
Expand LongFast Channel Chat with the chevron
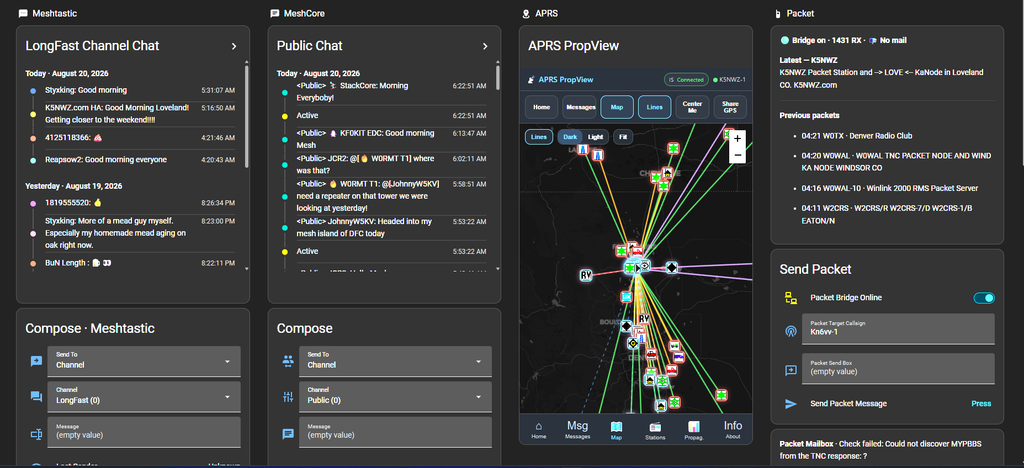pos(234,46)
